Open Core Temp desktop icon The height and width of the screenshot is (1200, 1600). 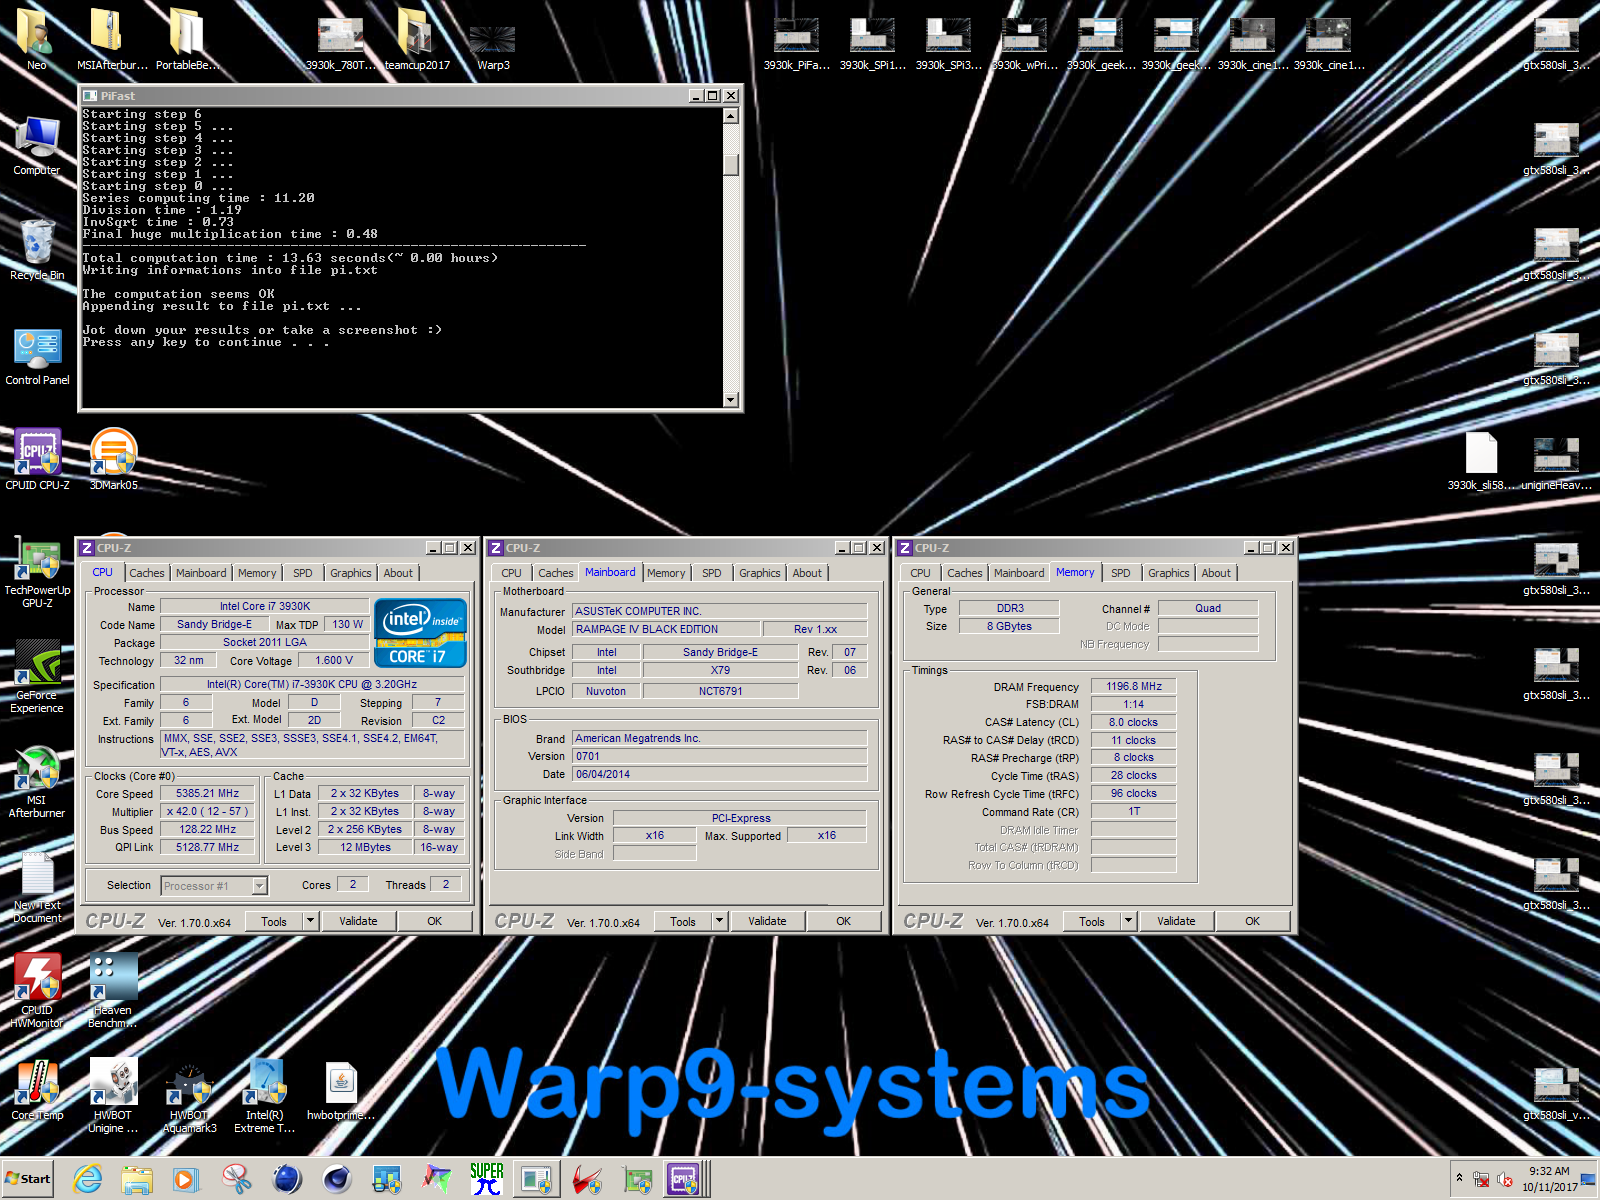pos(37,1090)
